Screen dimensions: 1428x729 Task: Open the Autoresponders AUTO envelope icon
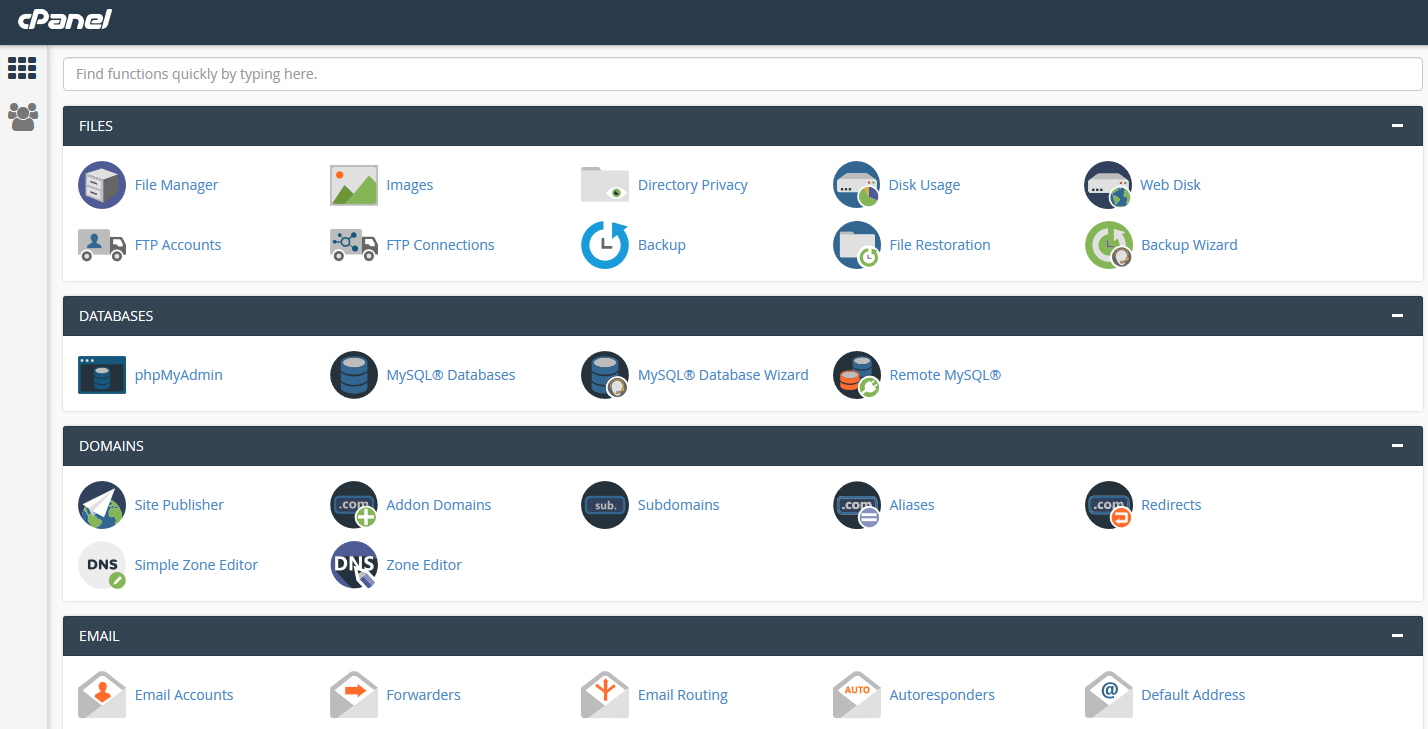click(857, 695)
